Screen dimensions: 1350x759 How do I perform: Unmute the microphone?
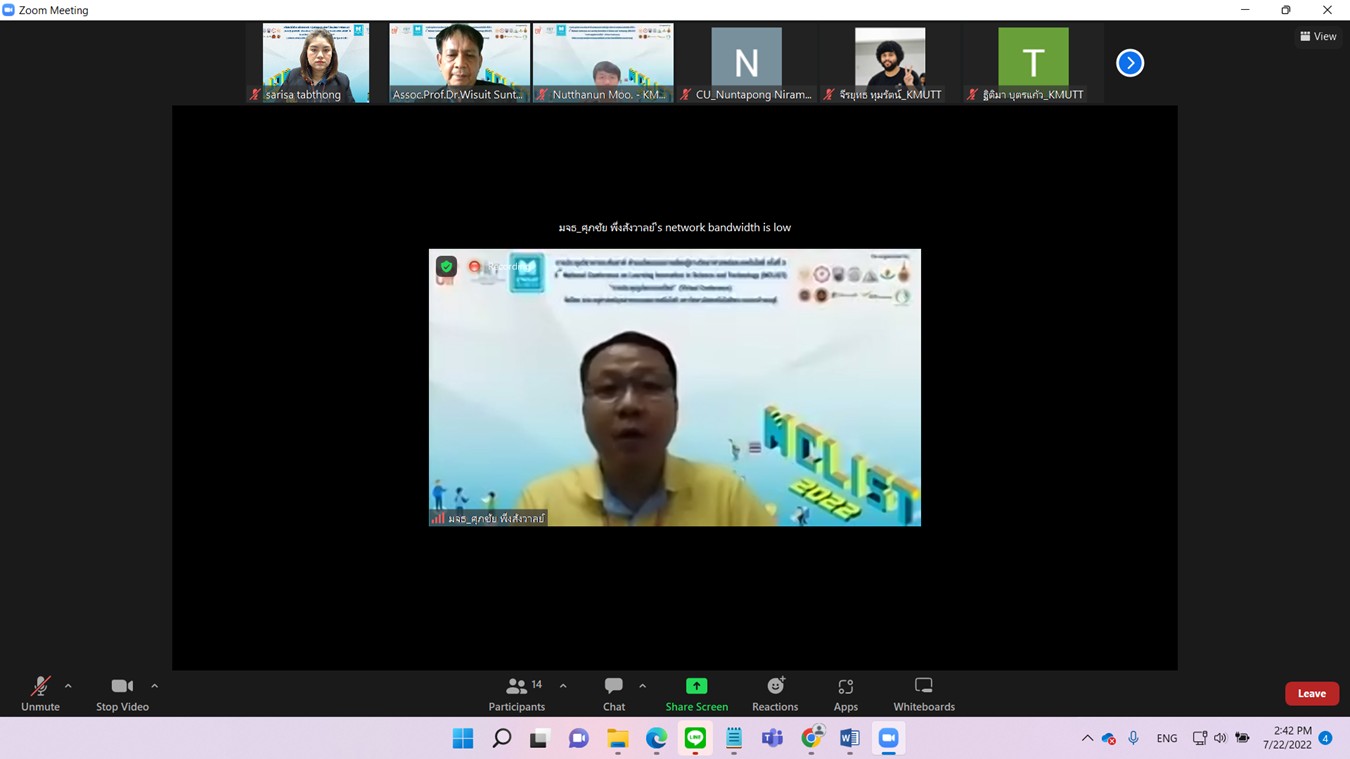point(40,693)
